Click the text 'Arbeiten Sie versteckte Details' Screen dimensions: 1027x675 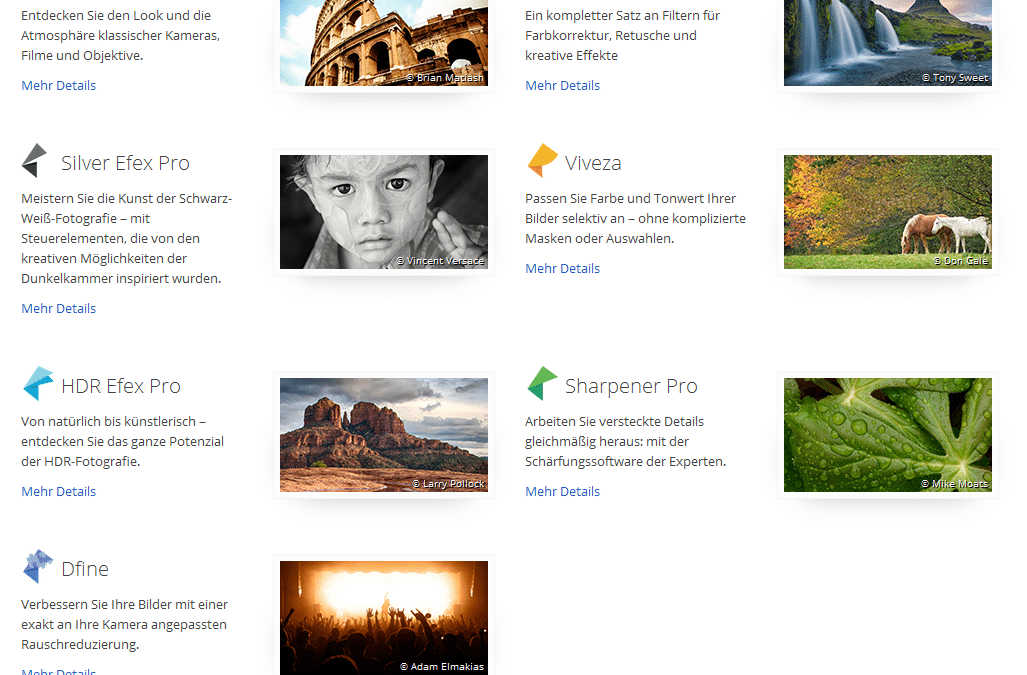click(x=614, y=422)
